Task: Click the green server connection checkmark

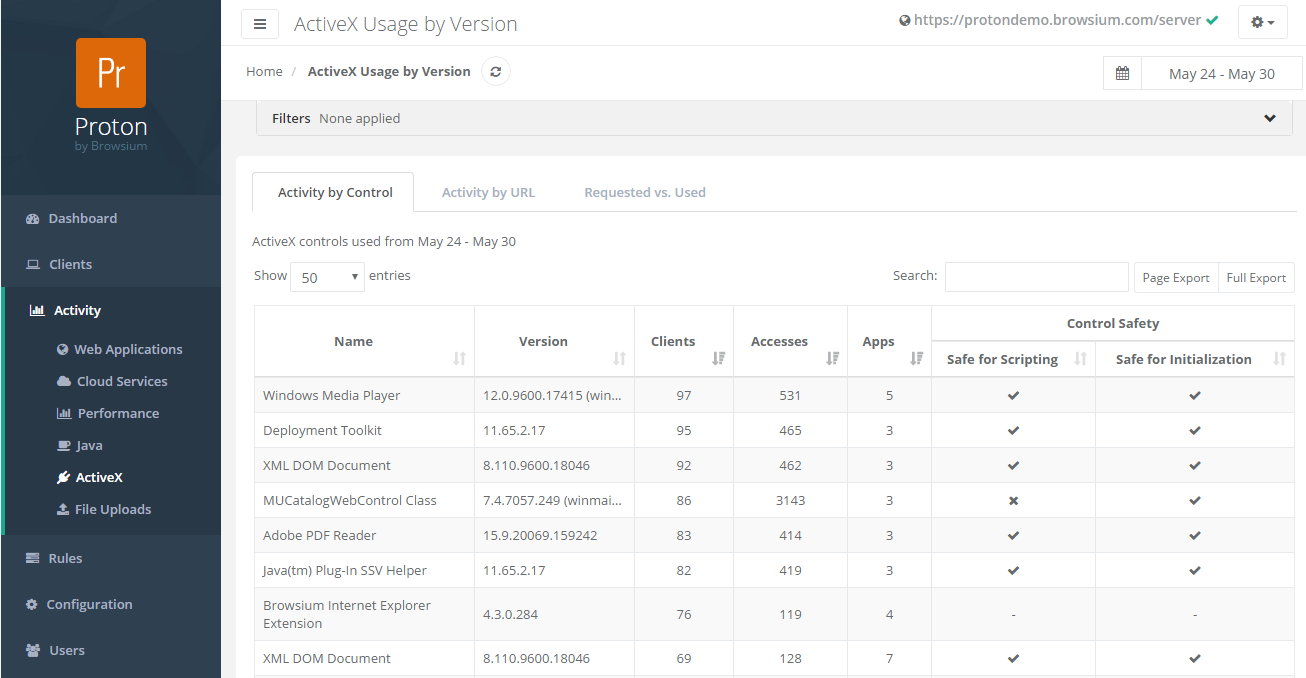Action: 1212,20
